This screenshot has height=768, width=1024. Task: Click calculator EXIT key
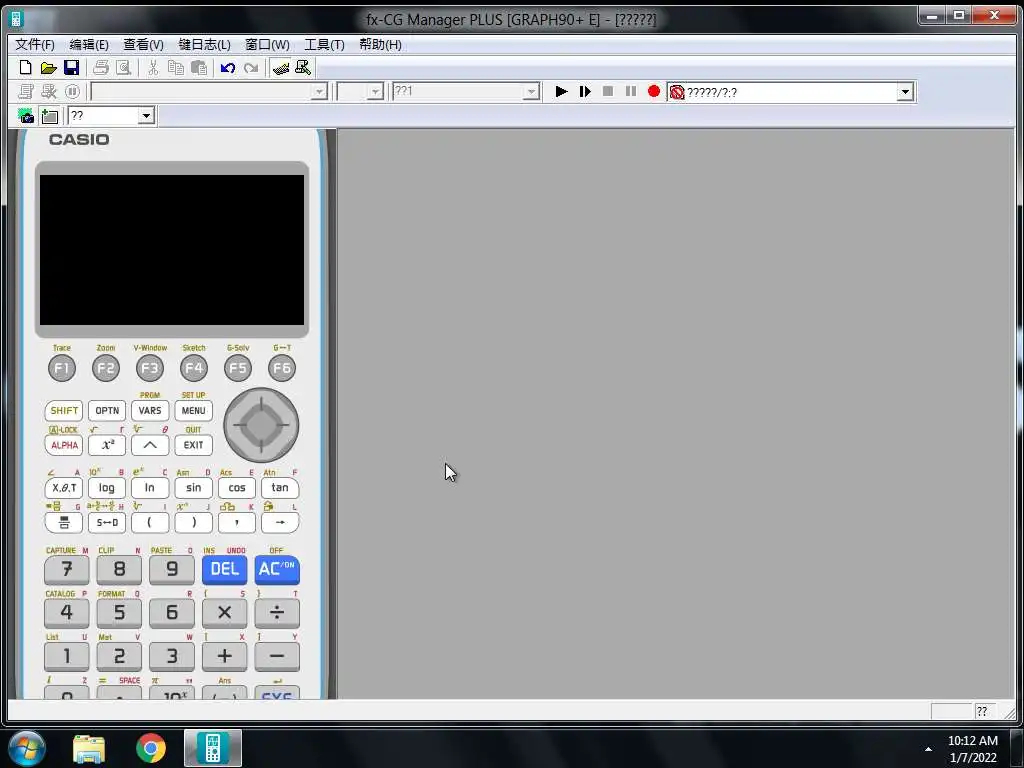tap(193, 445)
